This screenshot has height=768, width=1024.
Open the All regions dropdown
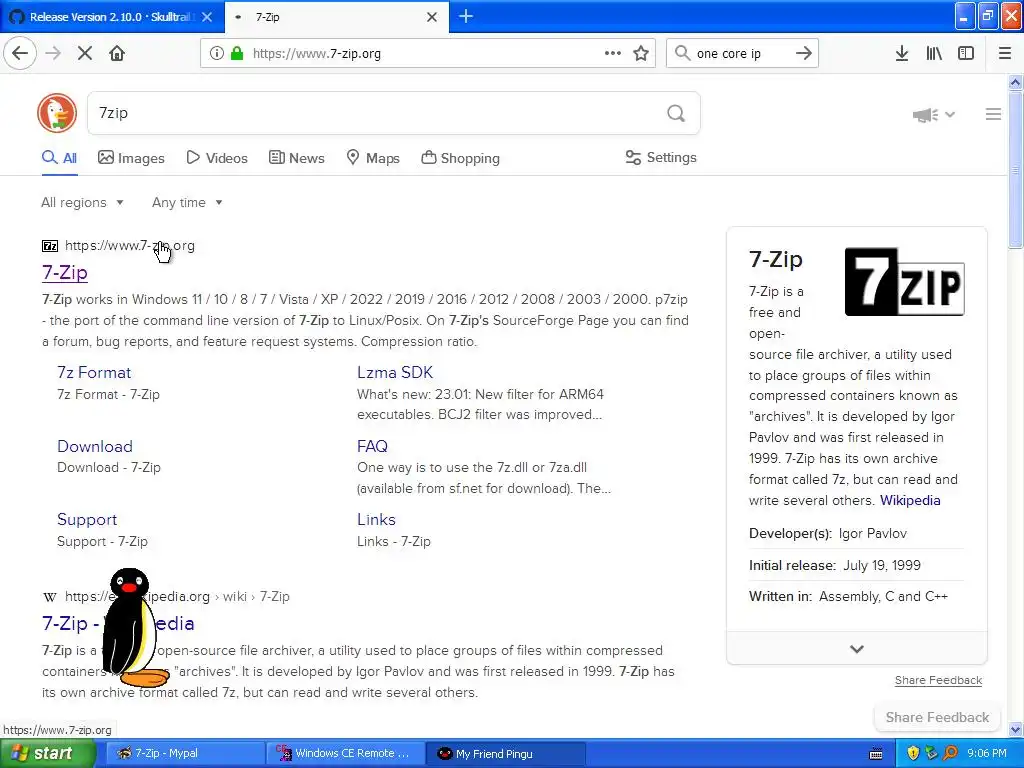82,202
